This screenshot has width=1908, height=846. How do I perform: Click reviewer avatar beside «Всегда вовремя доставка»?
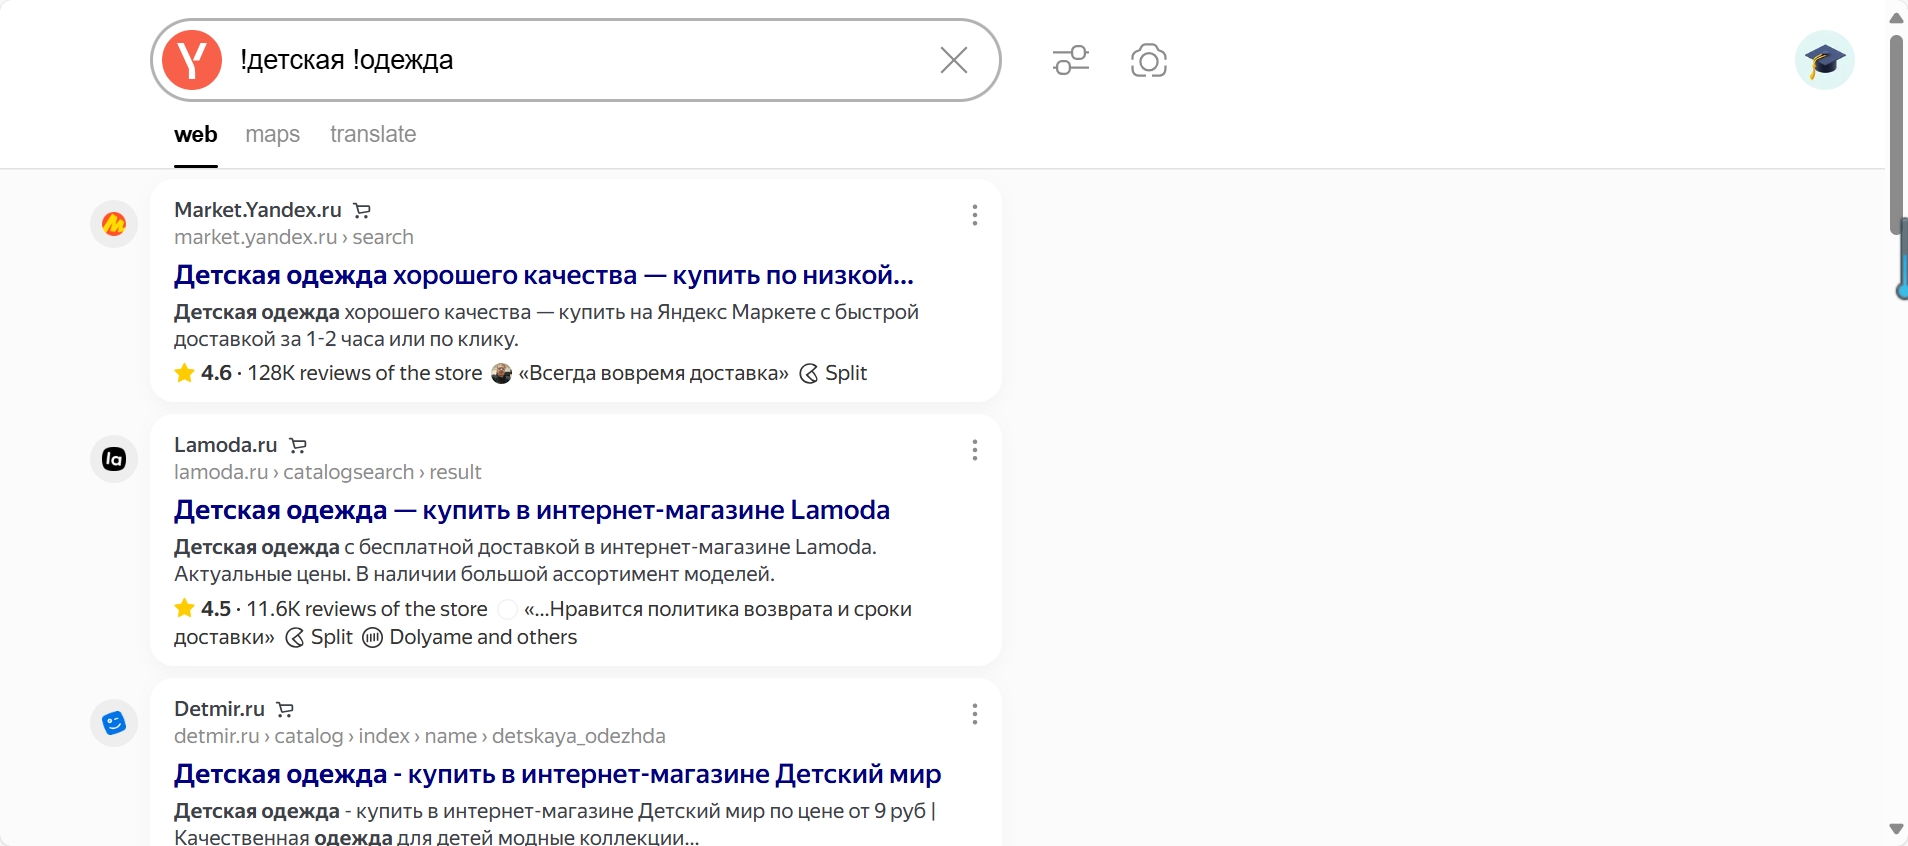coord(502,374)
